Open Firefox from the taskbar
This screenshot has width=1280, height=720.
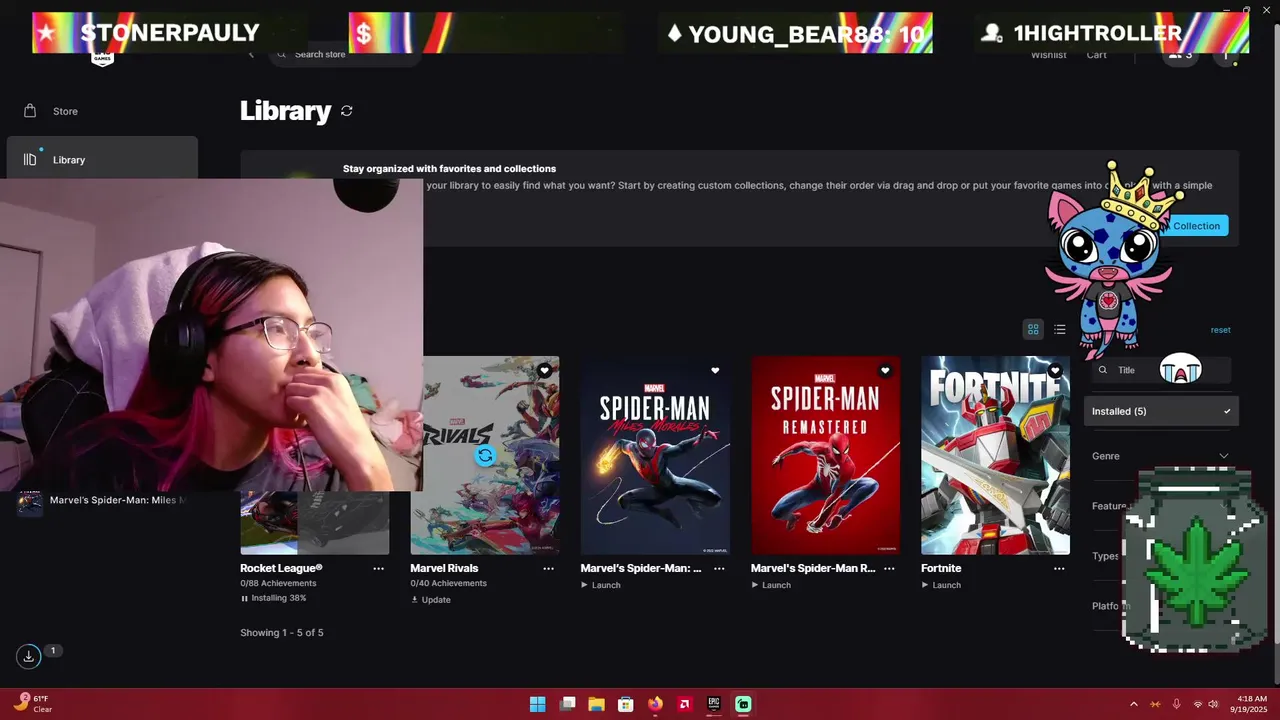pos(655,704)
